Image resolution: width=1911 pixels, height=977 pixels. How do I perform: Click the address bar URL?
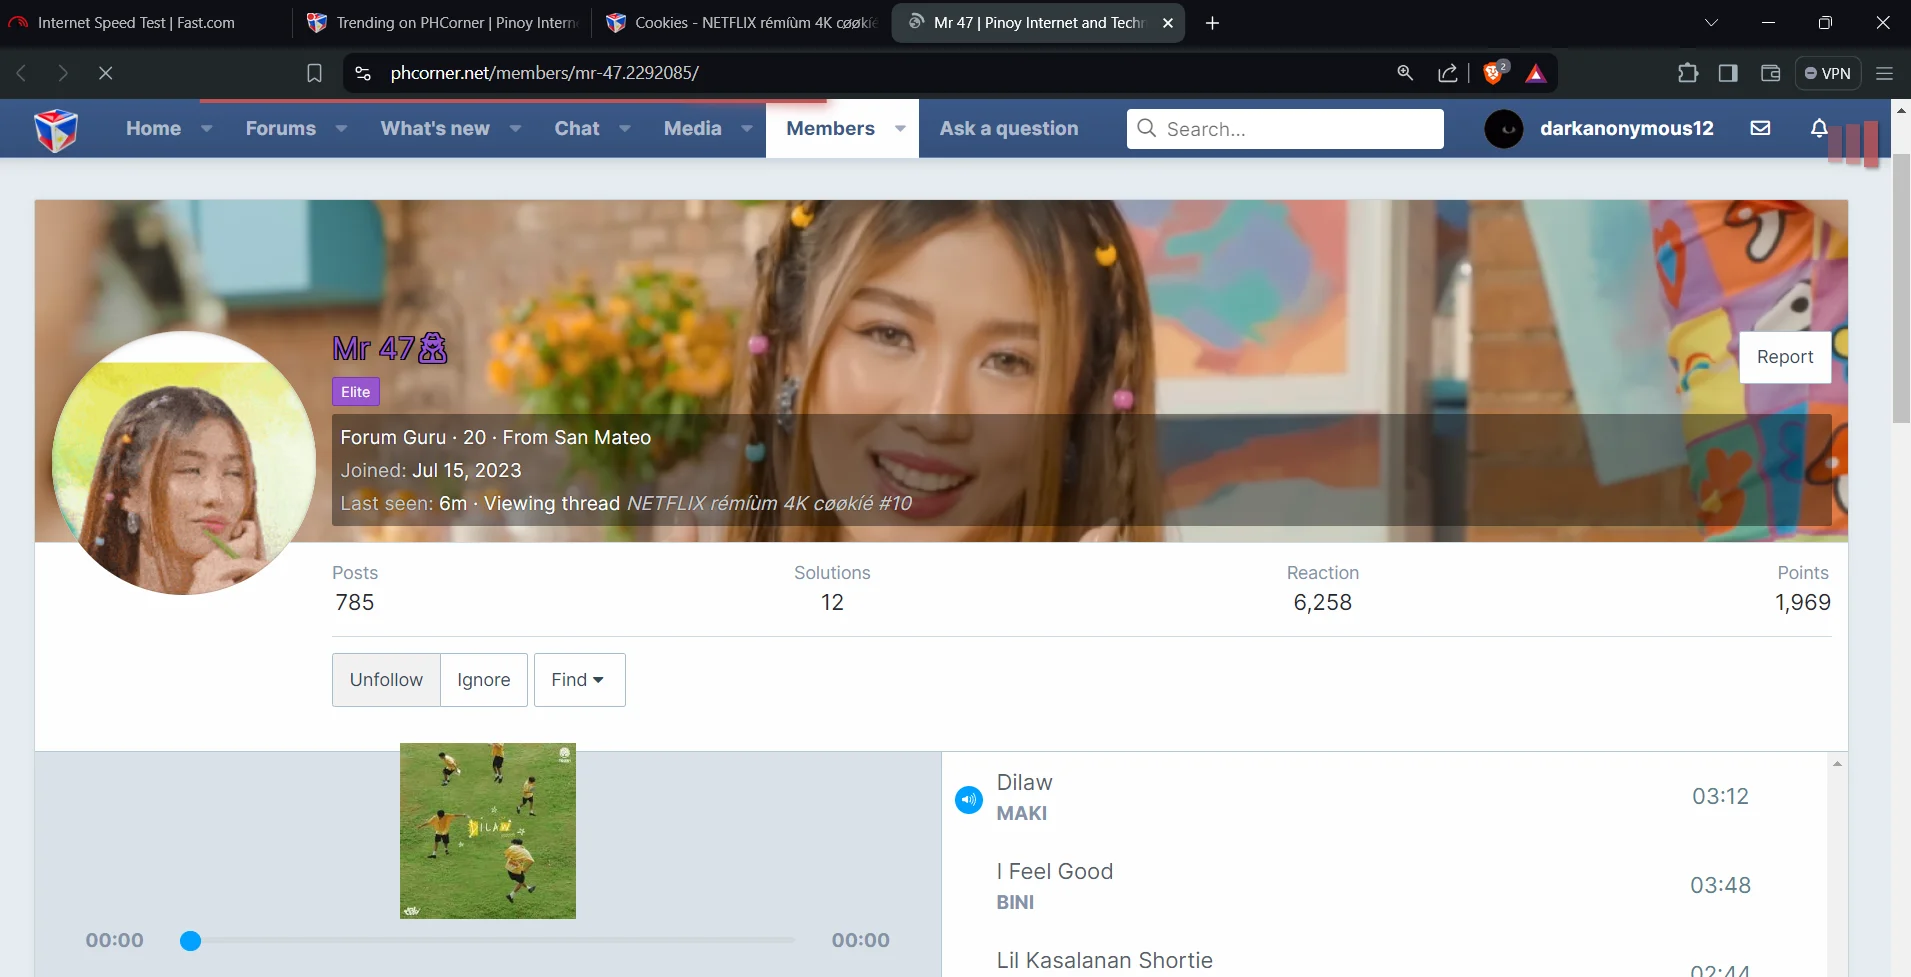click(x=544, y=73)
